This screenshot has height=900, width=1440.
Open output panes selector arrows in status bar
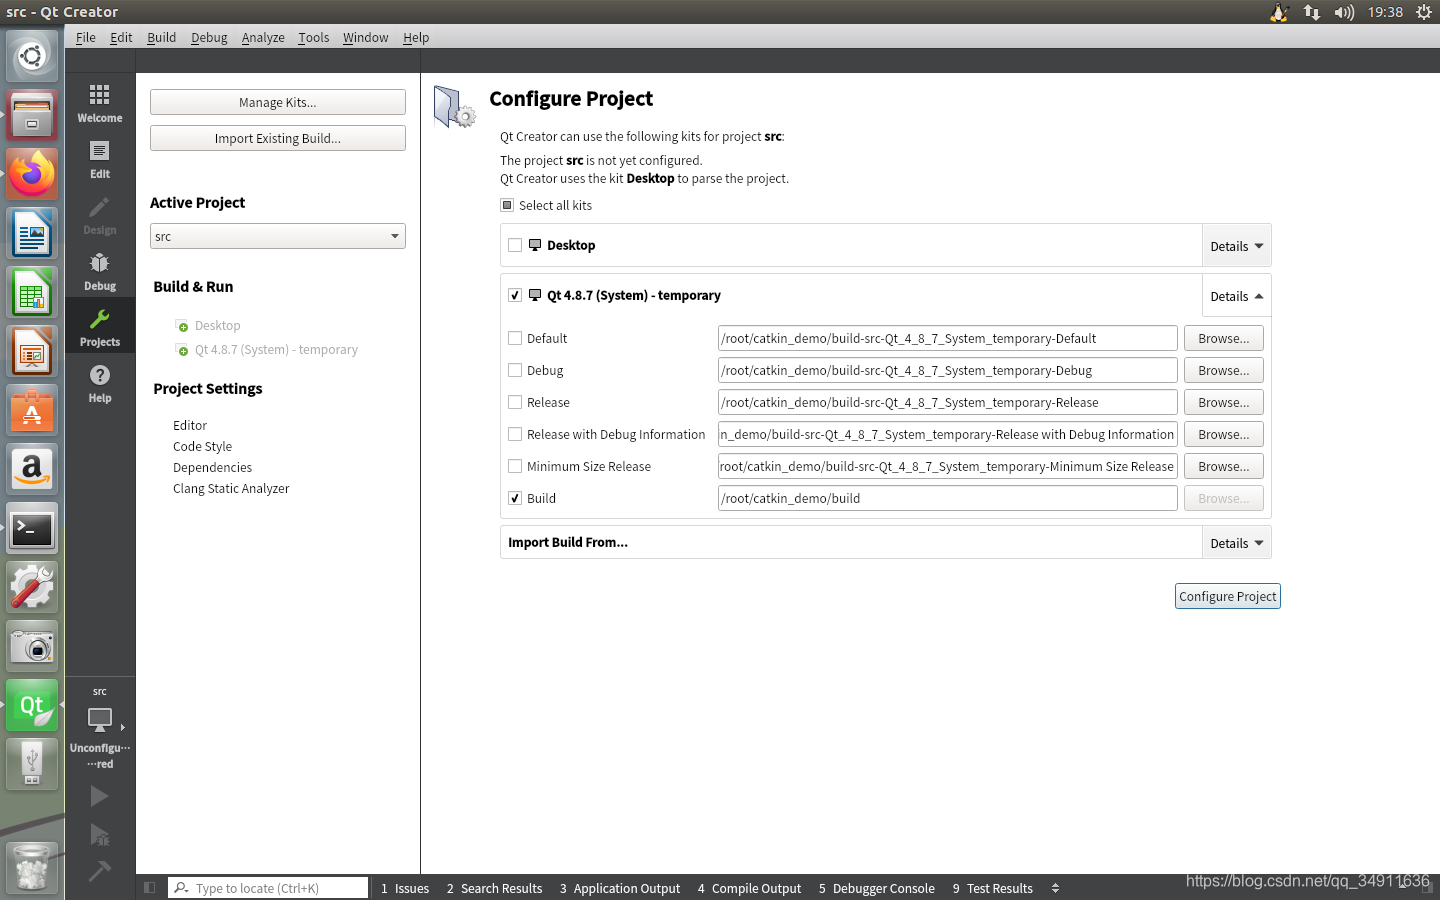tap(1055, 888)
